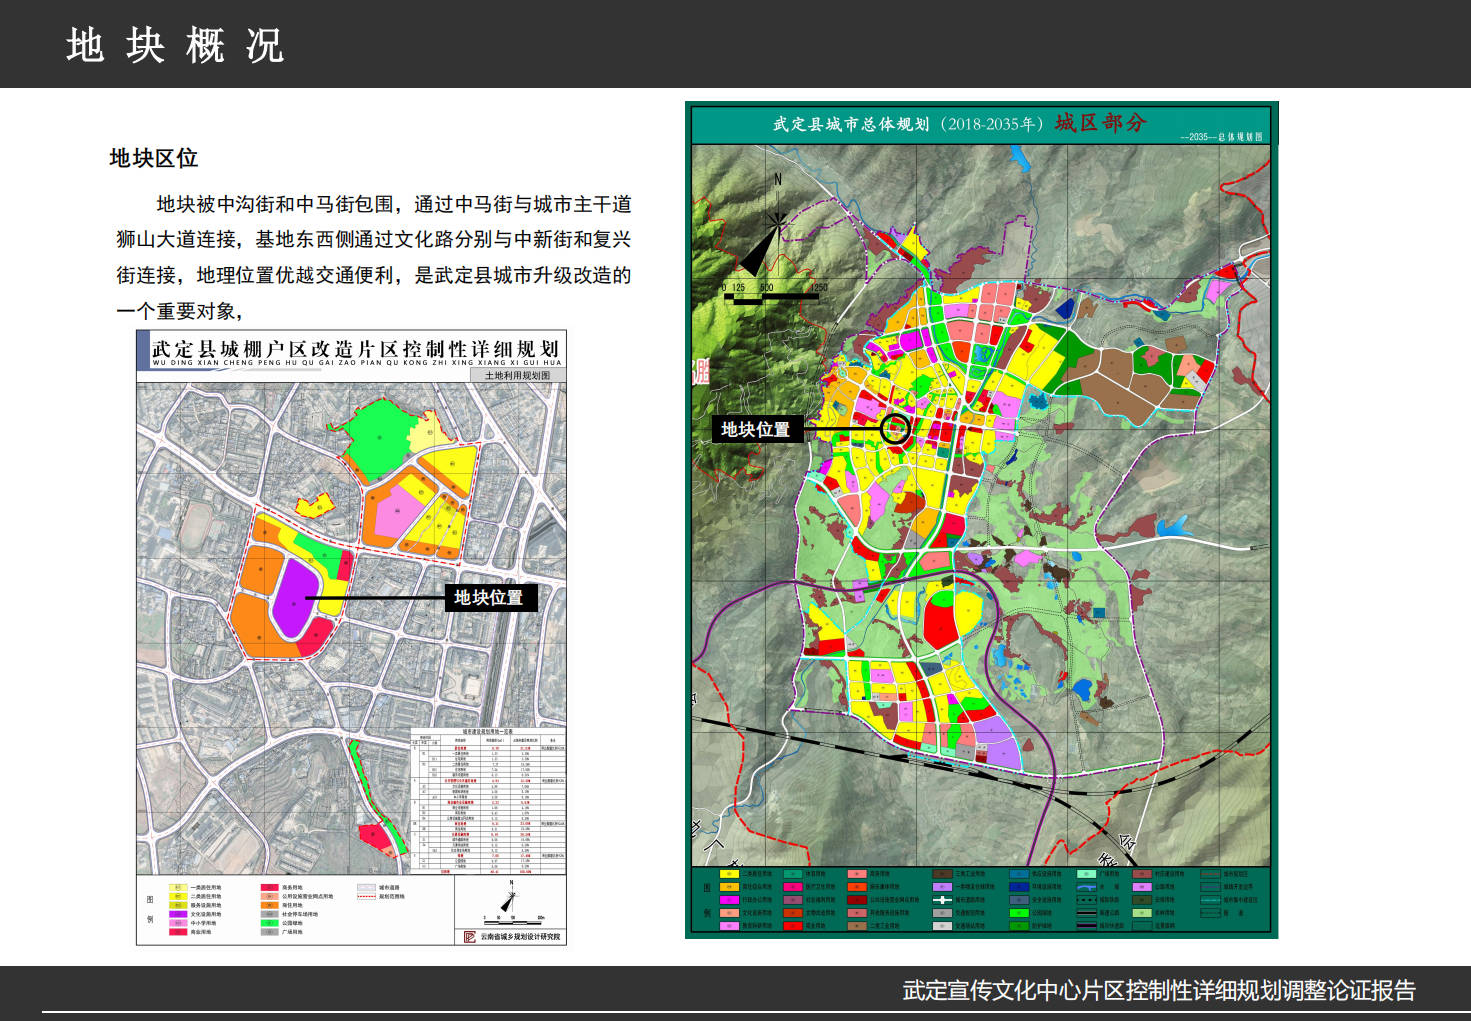Screen dimensions: 1471x1021
Task: Click the yellow swatch in right map legend
Action: (x=728, y=874)
